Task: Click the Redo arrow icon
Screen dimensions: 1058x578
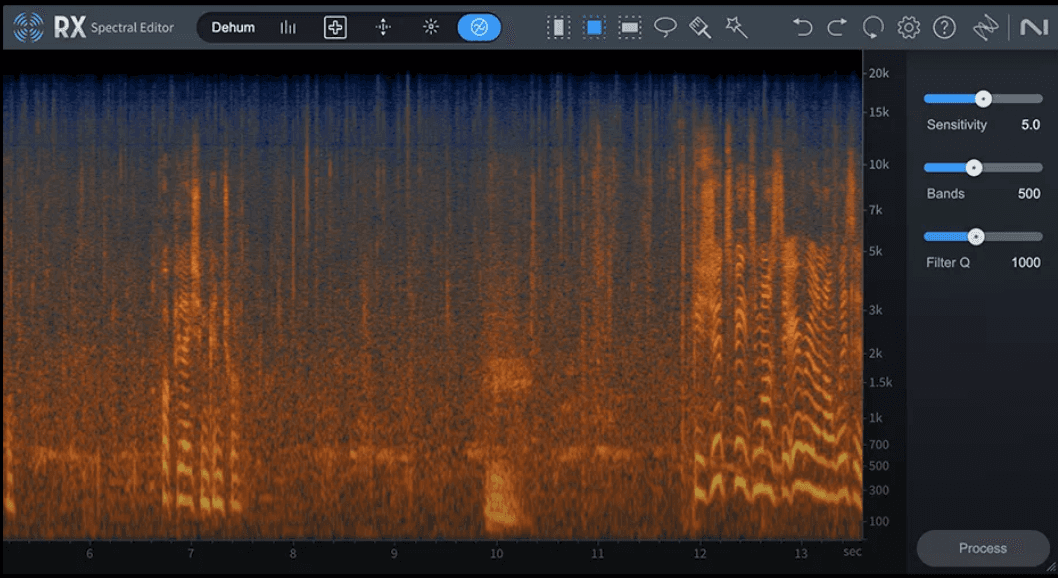Action: coord(837,28)
